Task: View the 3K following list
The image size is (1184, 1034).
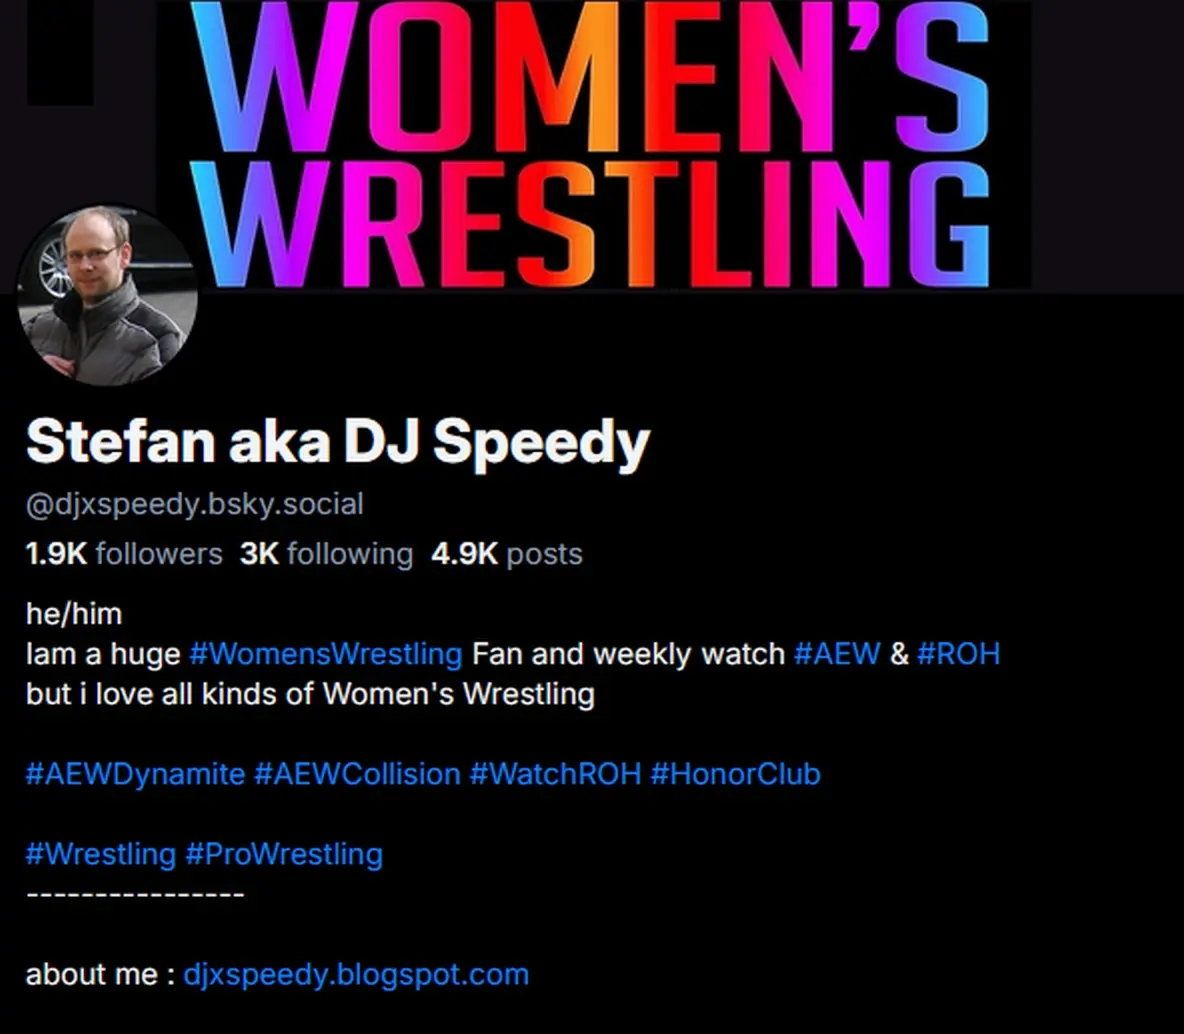Action: (326, 554)
